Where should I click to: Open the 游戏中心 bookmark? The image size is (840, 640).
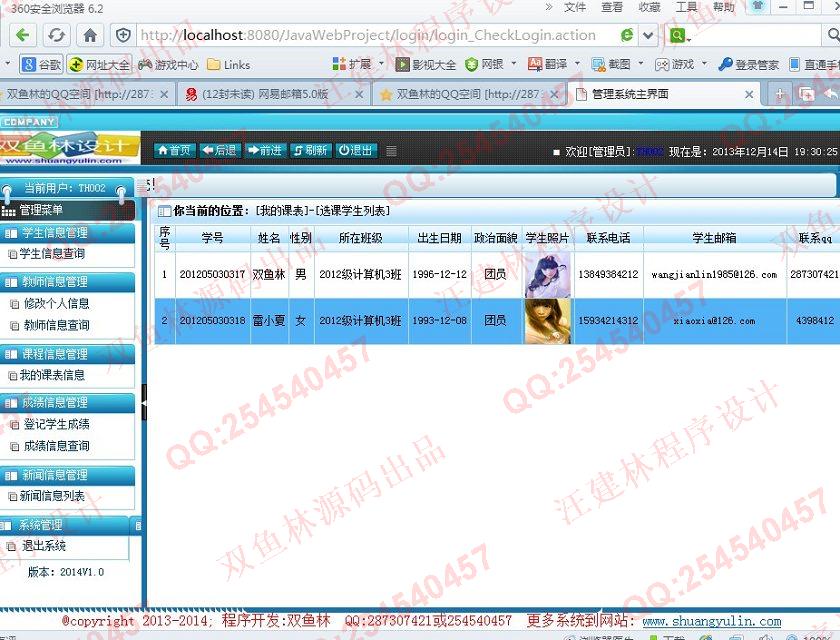tap(168, 65)
